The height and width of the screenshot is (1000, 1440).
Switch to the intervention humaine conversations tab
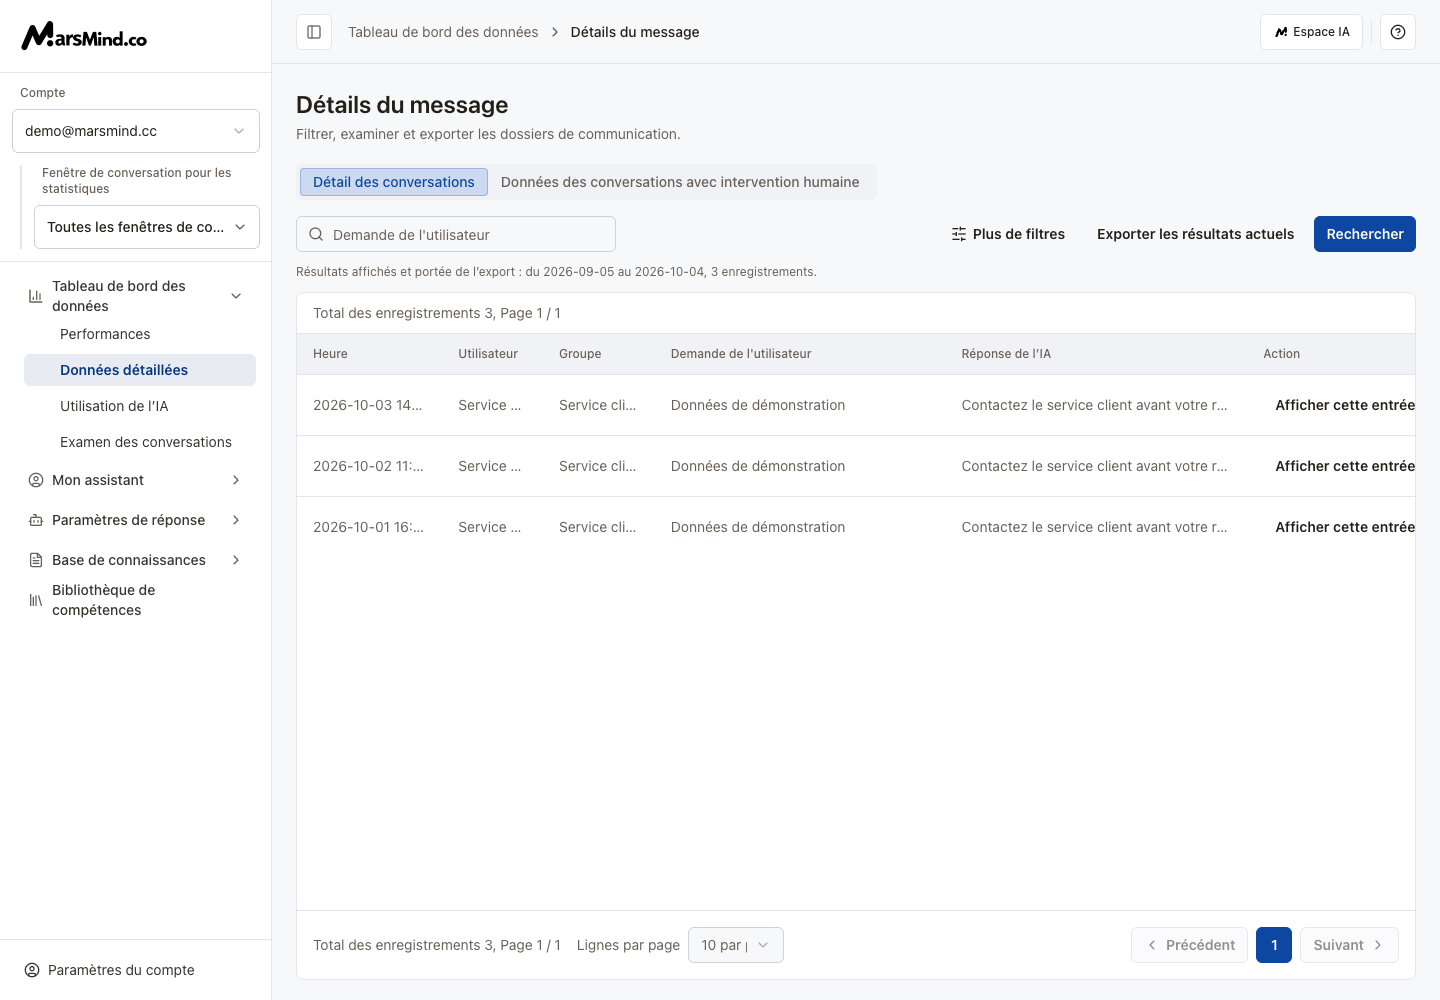point(680,182)
